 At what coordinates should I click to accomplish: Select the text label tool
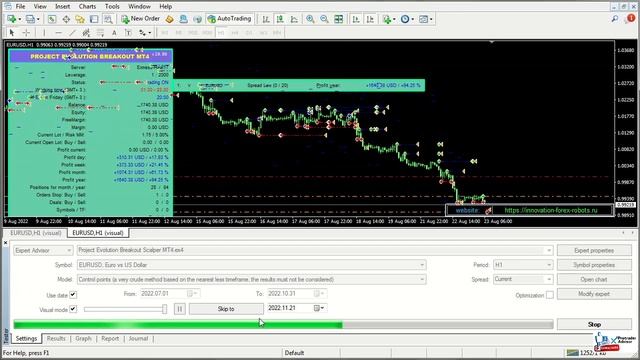point(128,33)
